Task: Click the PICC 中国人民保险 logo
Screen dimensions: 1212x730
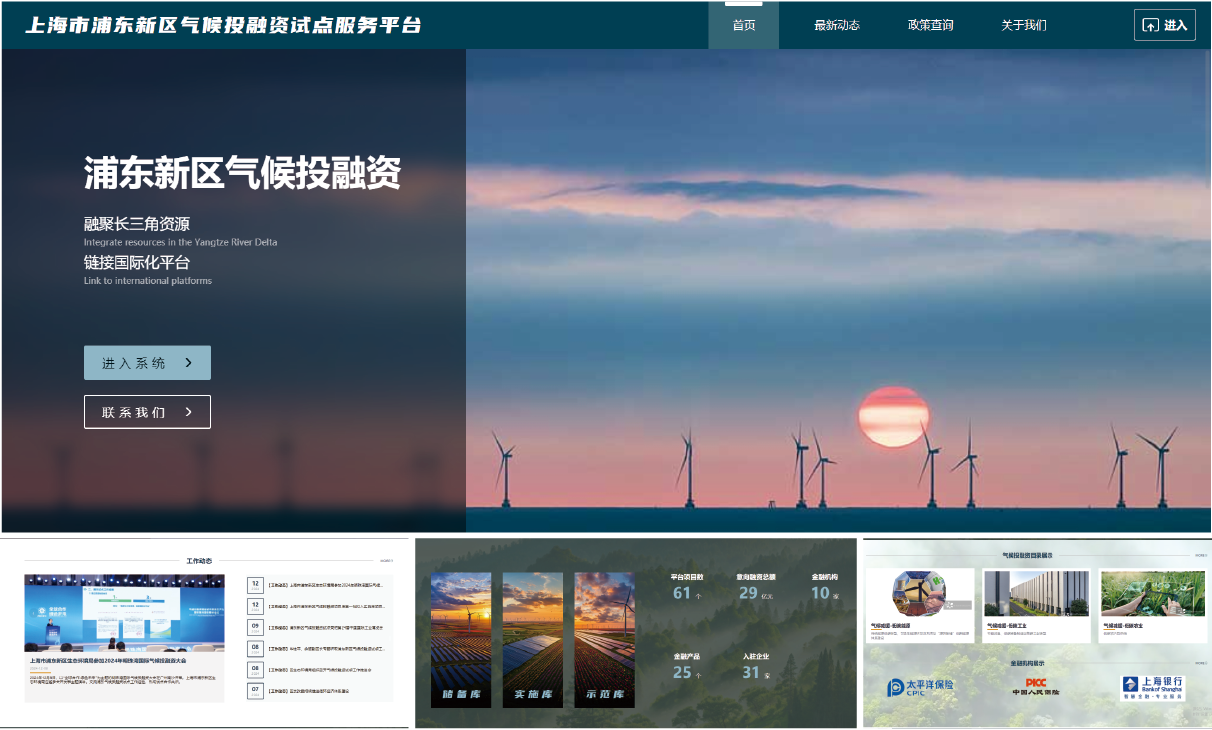Action: (1036, 686)
